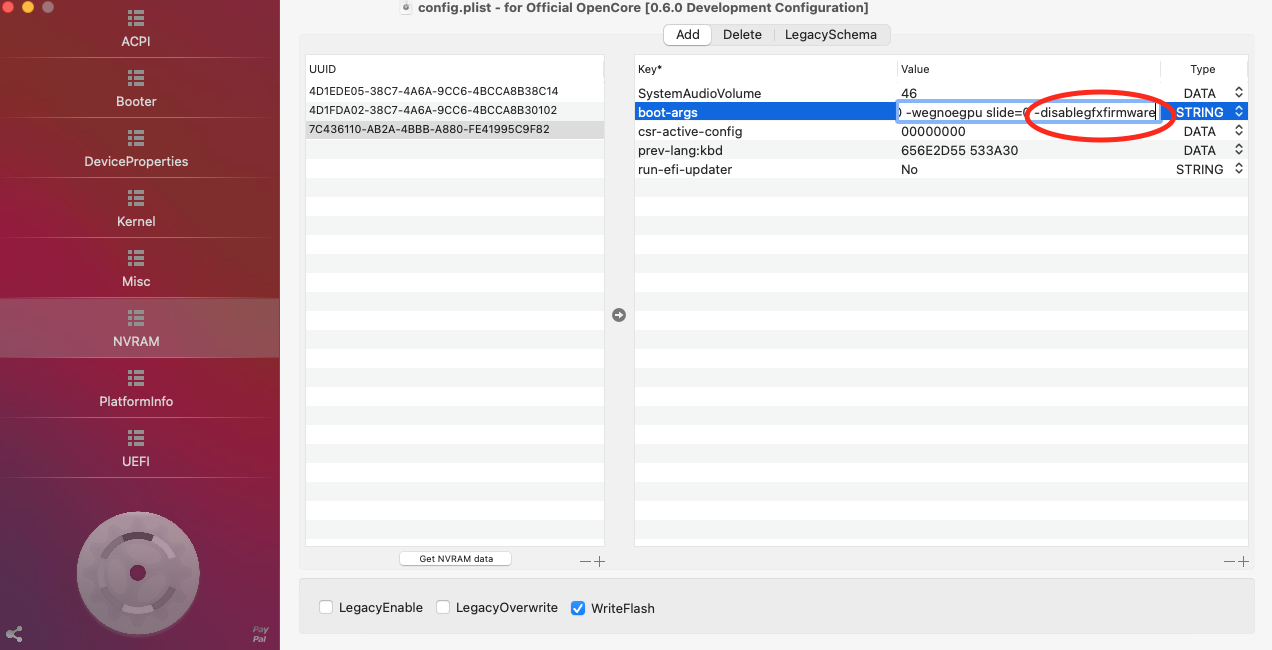The height and width of the screenshot is (650, 1272).
Task: Switch to the LegacySchema tab
Action: [x=830, y=34]
